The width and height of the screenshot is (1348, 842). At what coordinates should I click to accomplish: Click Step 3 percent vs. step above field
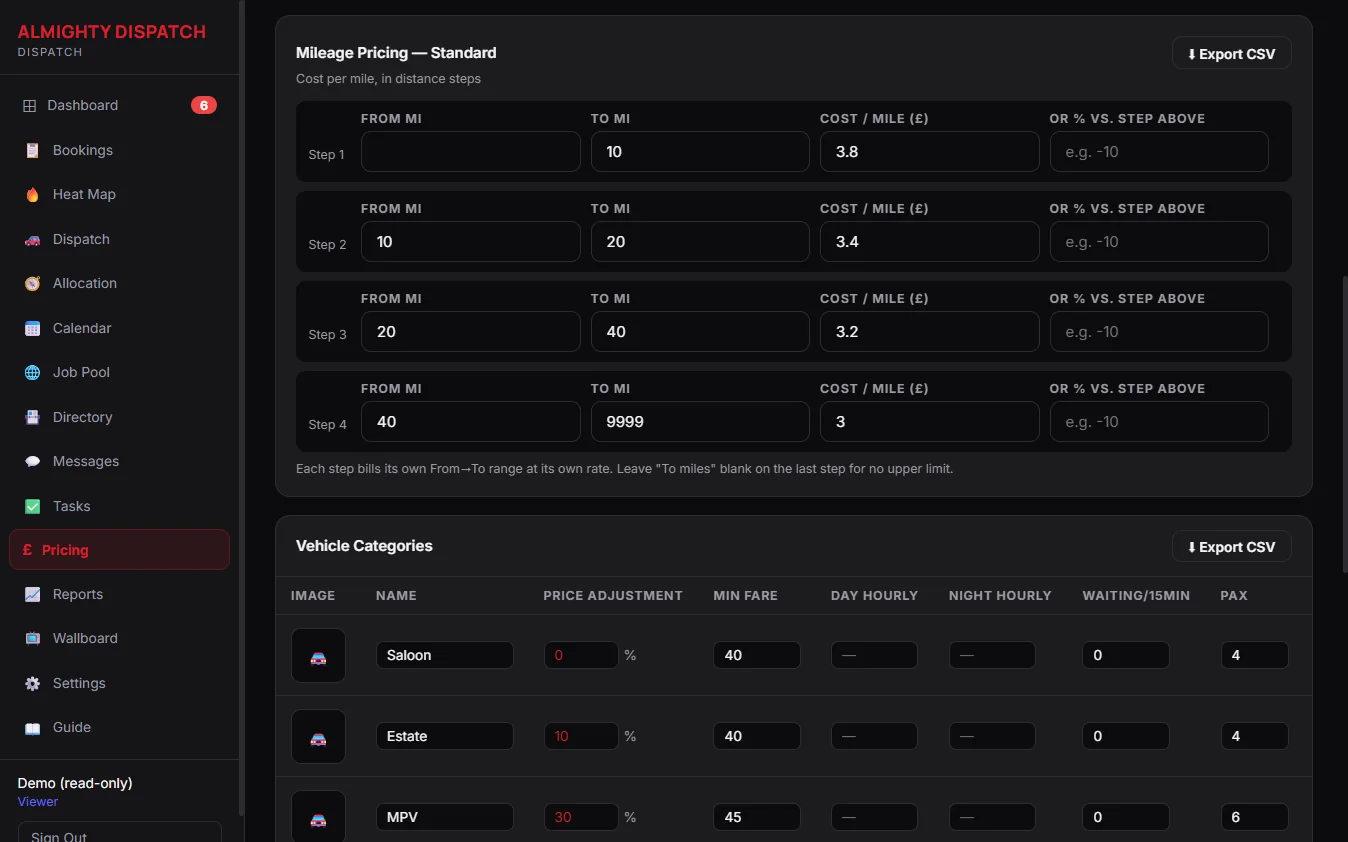pos(1159,332)
